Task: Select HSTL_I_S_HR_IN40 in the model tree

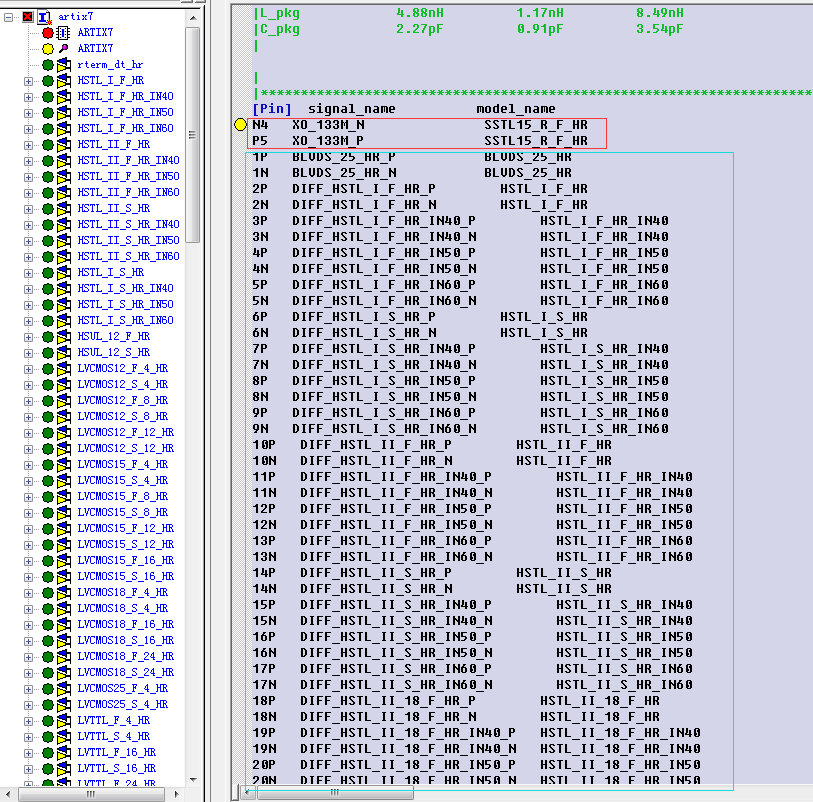Action: 125,289
